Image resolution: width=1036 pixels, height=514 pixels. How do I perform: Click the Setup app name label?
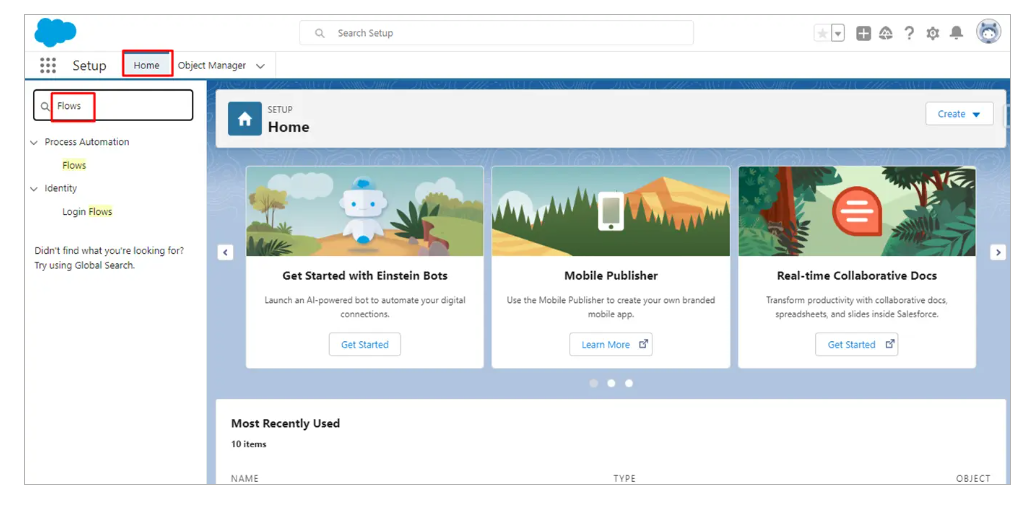[89, 65]
